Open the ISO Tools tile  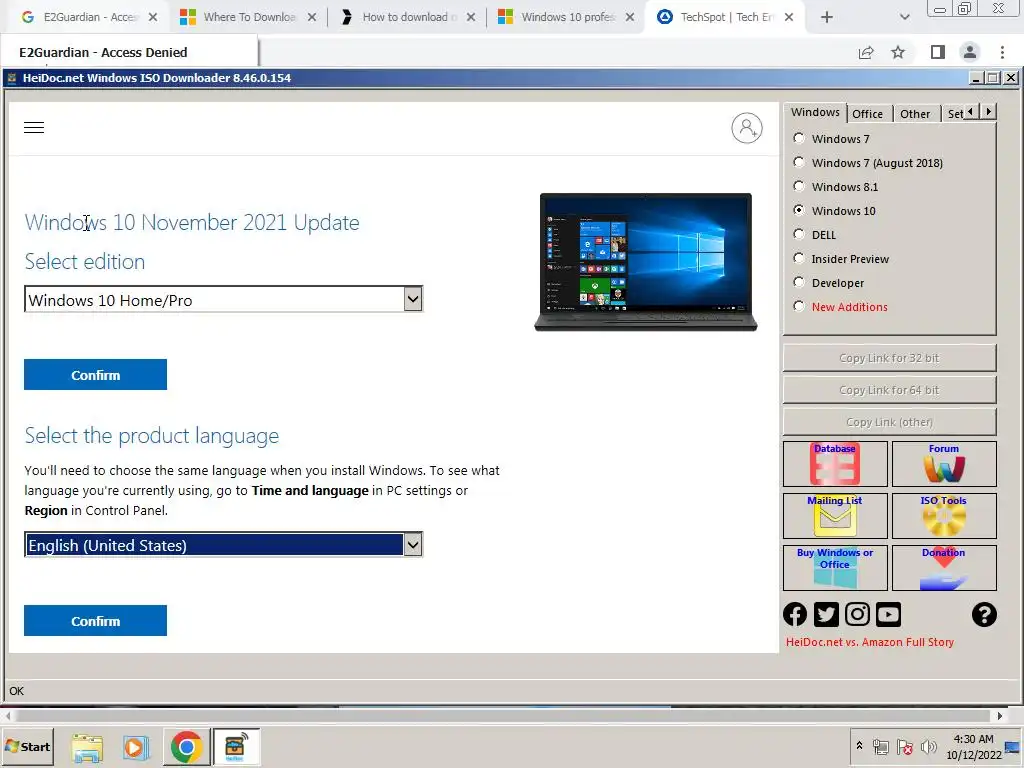point(944,516)
